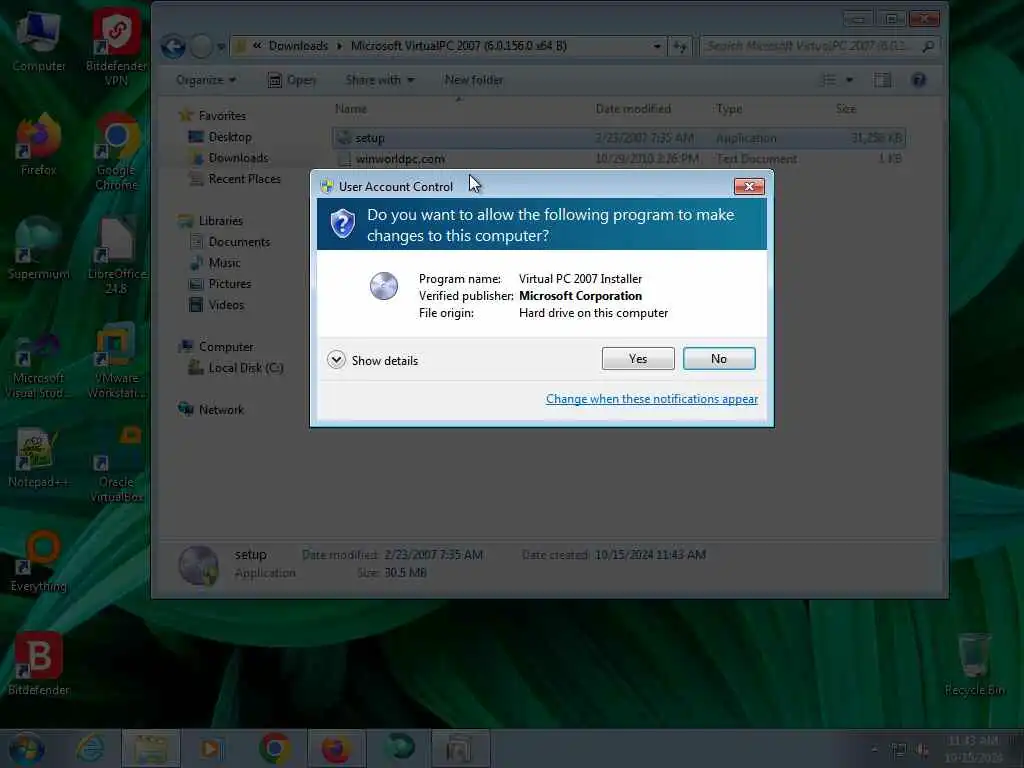Viewport: 1024px width, 768px height.
Task: Open Internet Explorer from taskbar
Action: 90,748
